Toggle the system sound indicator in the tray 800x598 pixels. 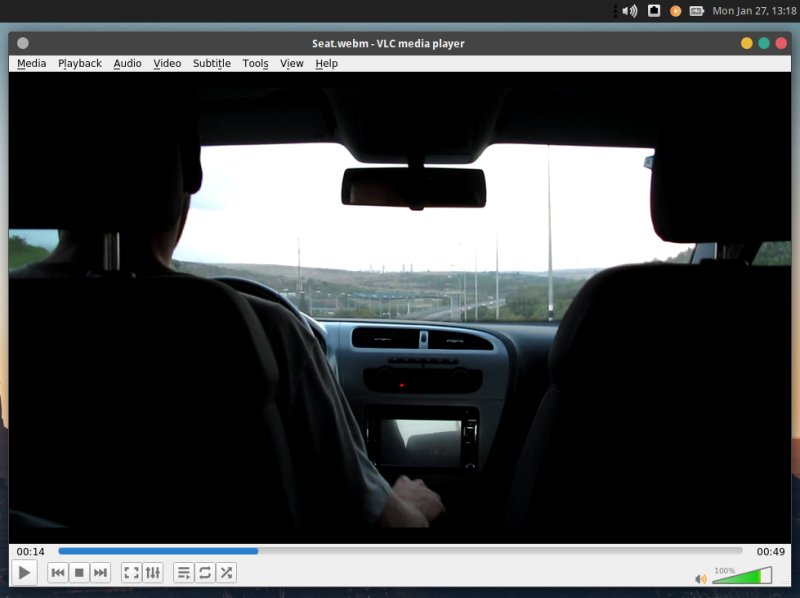(x=629, y=11)
